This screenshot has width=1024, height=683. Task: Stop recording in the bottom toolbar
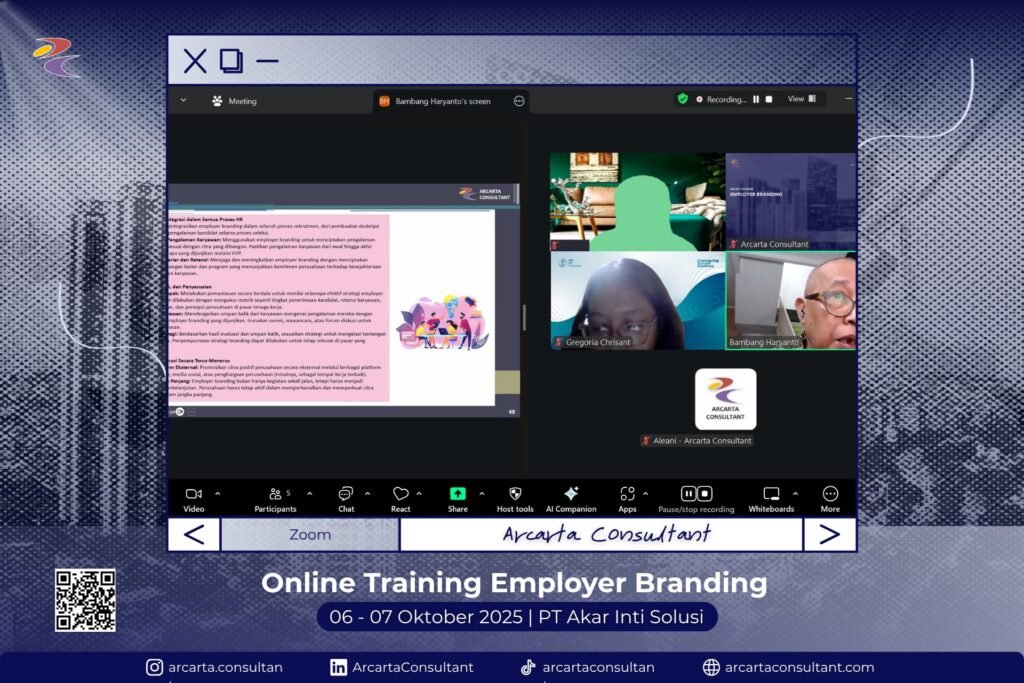click(x=705, y=494)
